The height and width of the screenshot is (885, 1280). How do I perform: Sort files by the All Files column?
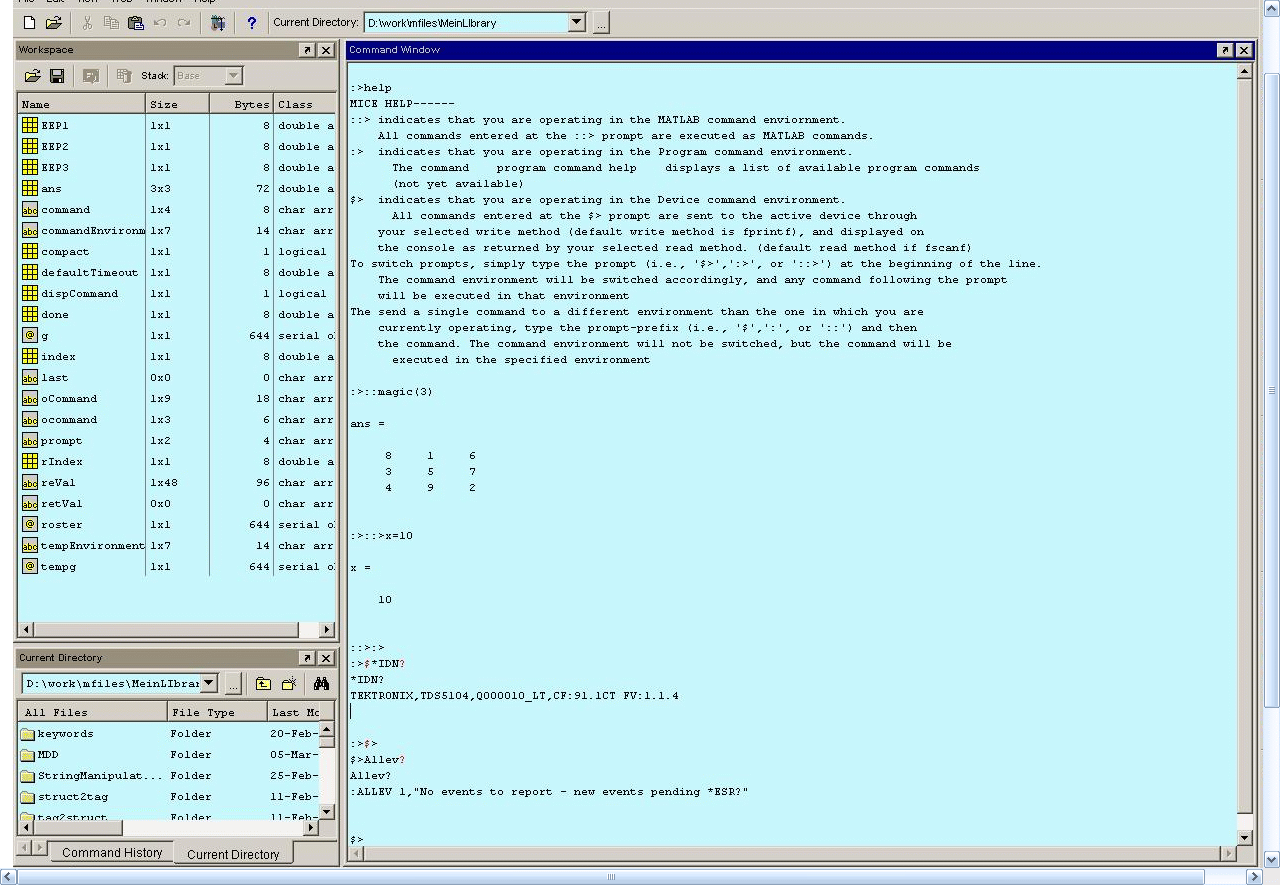click(93, 712)
